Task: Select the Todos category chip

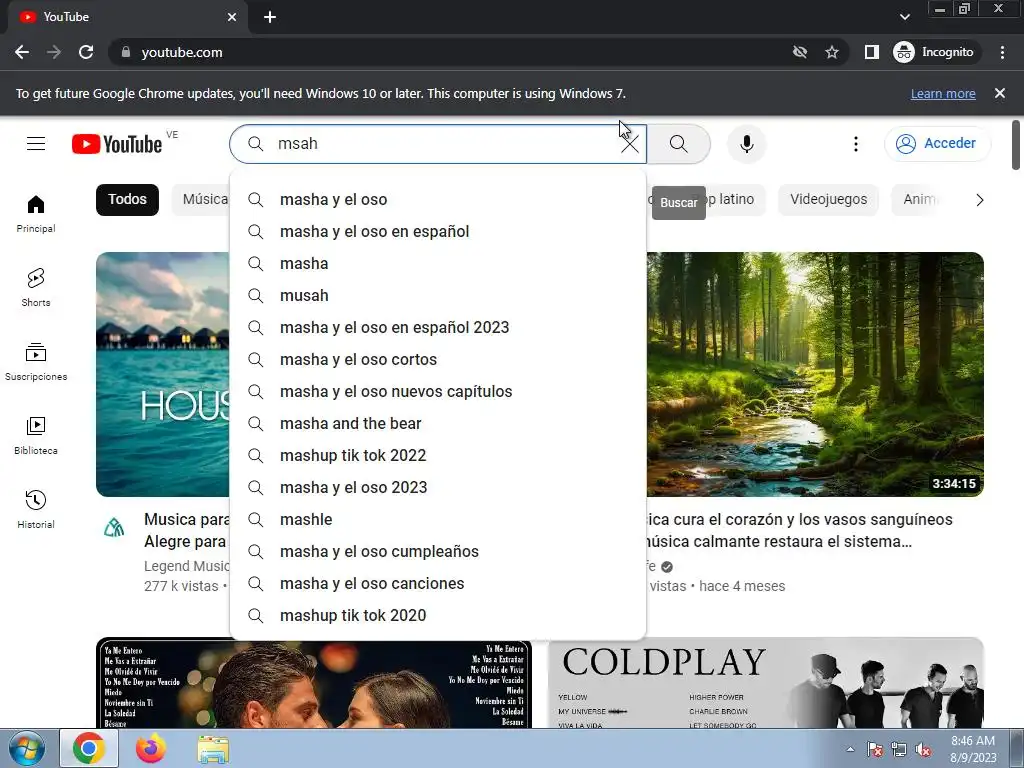Action: [127, 200]
